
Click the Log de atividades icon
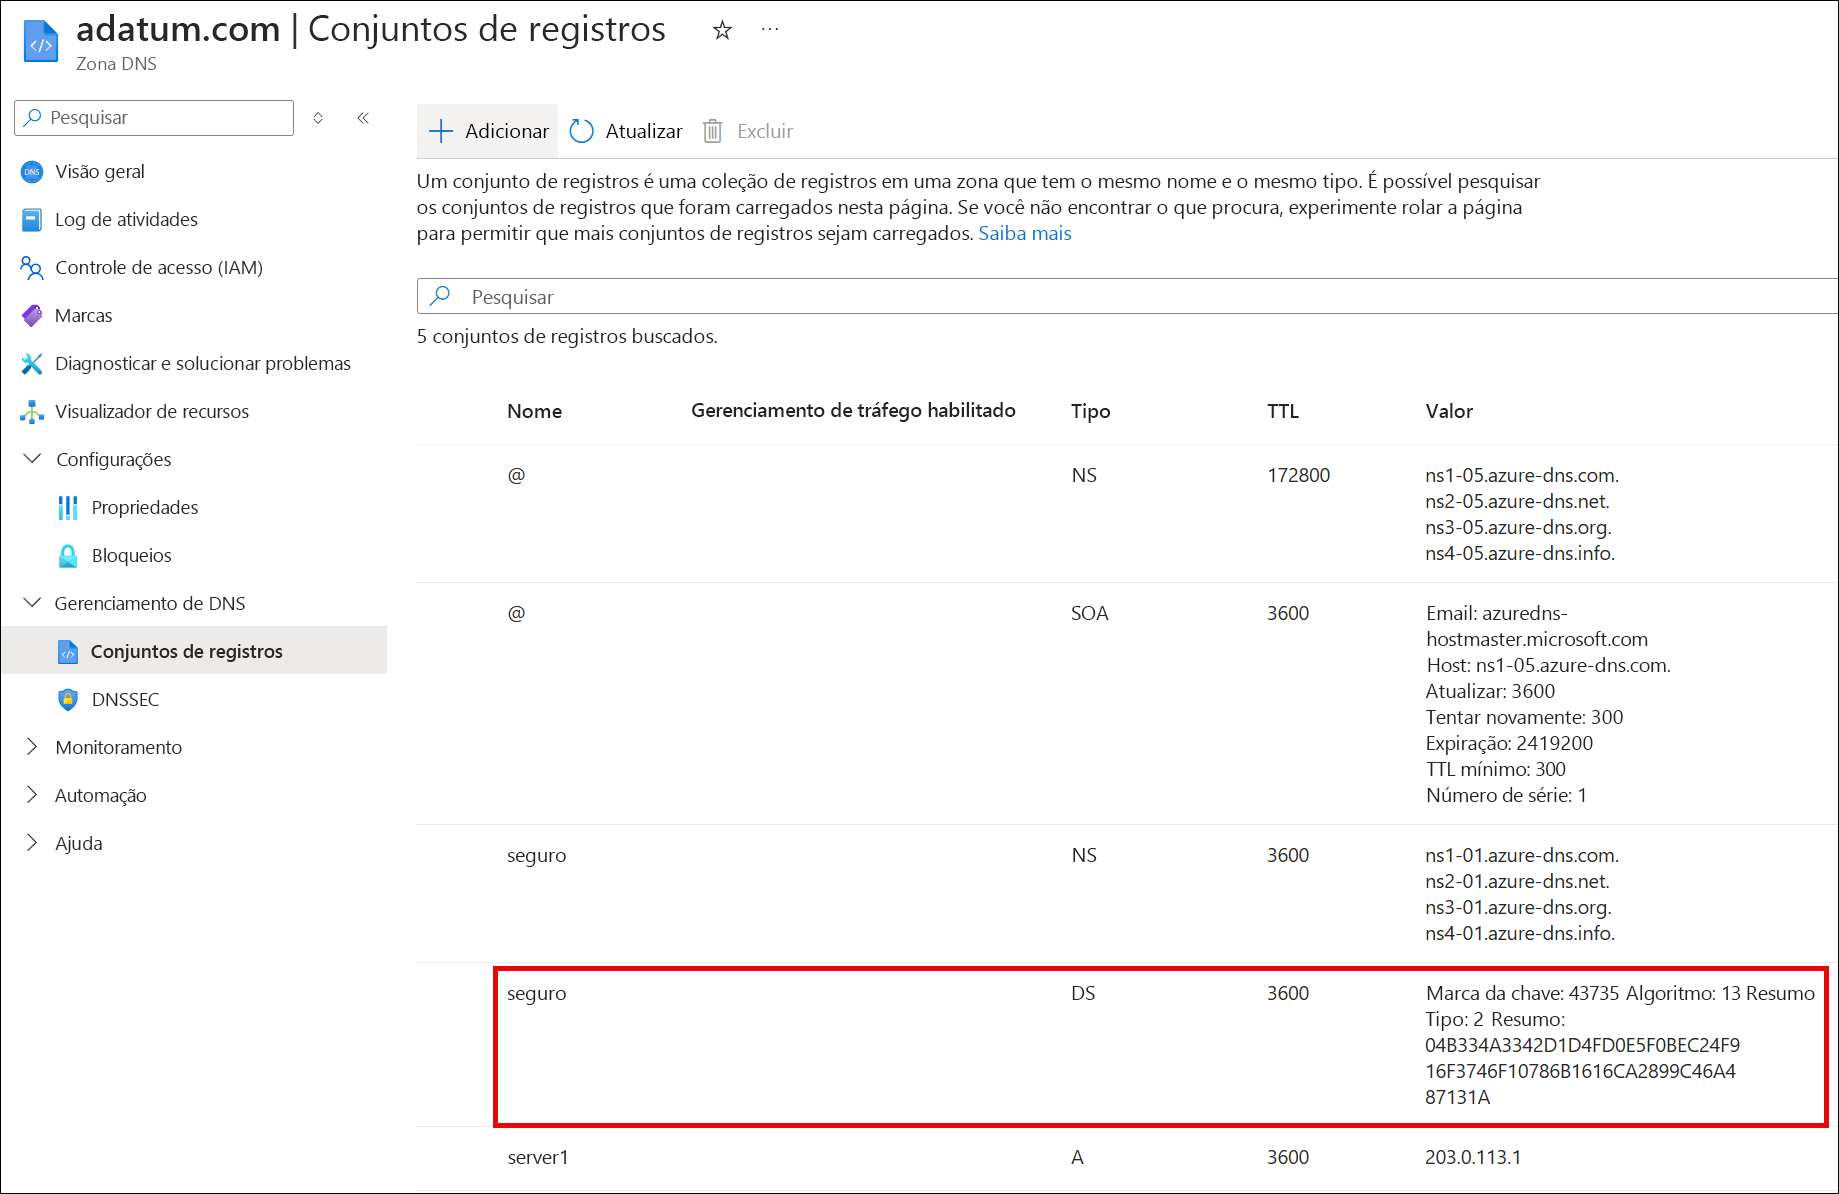coord(32,220)
